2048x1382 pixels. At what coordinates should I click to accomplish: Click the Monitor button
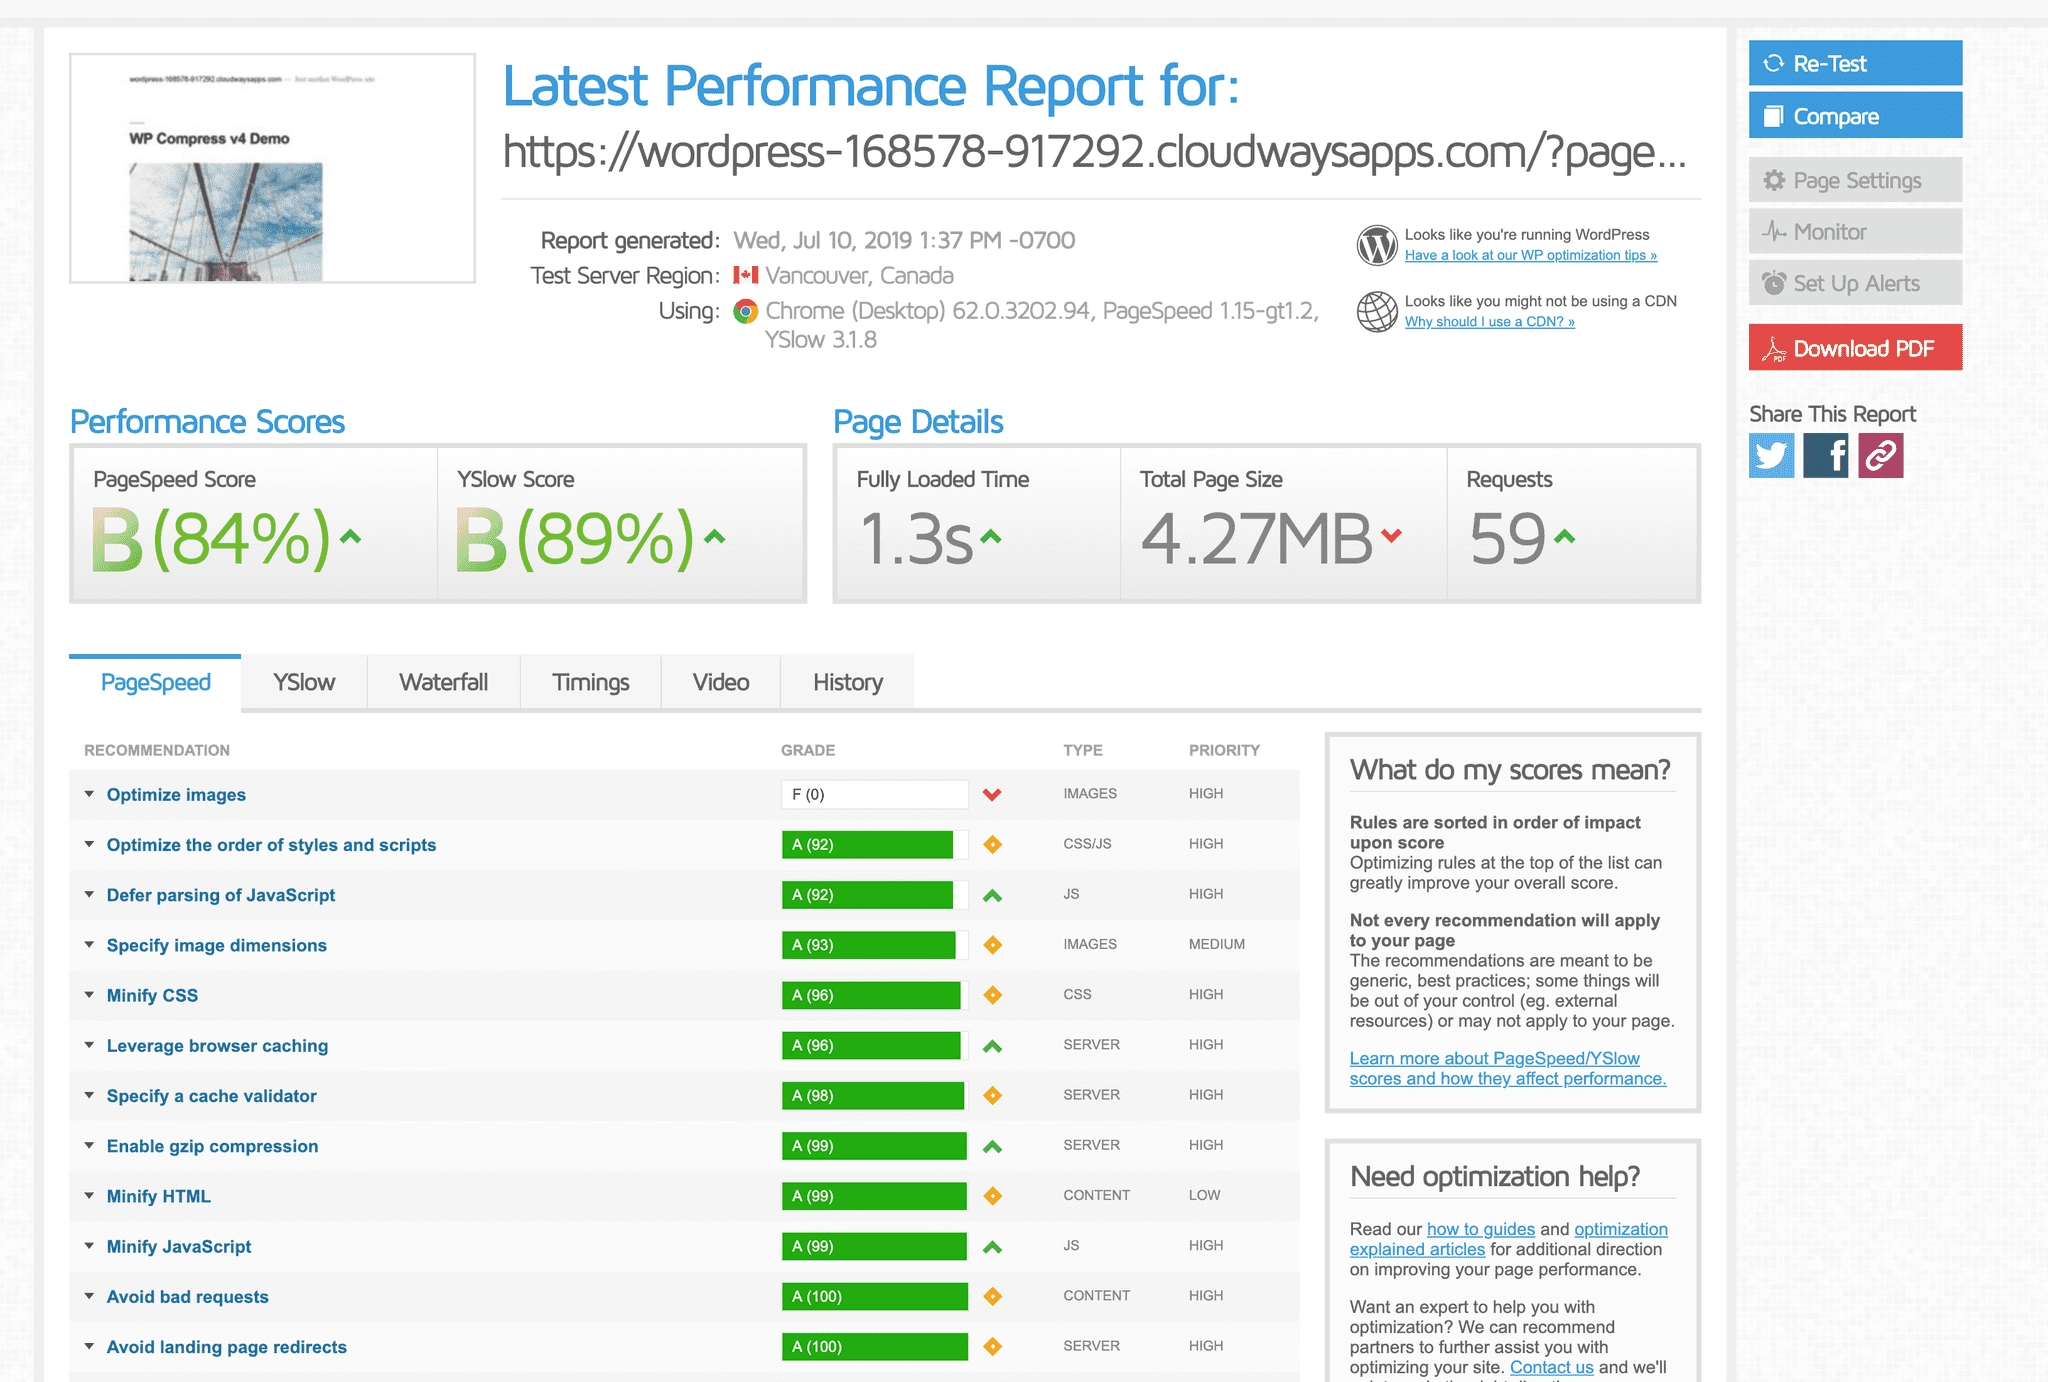click(x=1855, y=231)
